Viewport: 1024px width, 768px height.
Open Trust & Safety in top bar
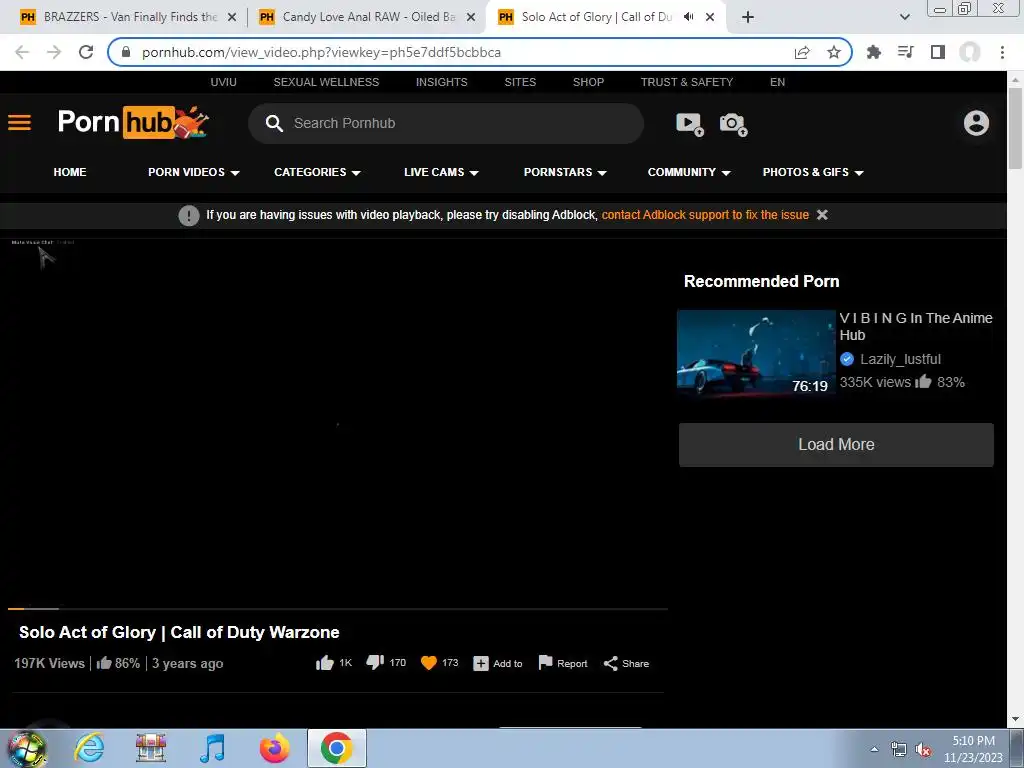pos(686,82)
